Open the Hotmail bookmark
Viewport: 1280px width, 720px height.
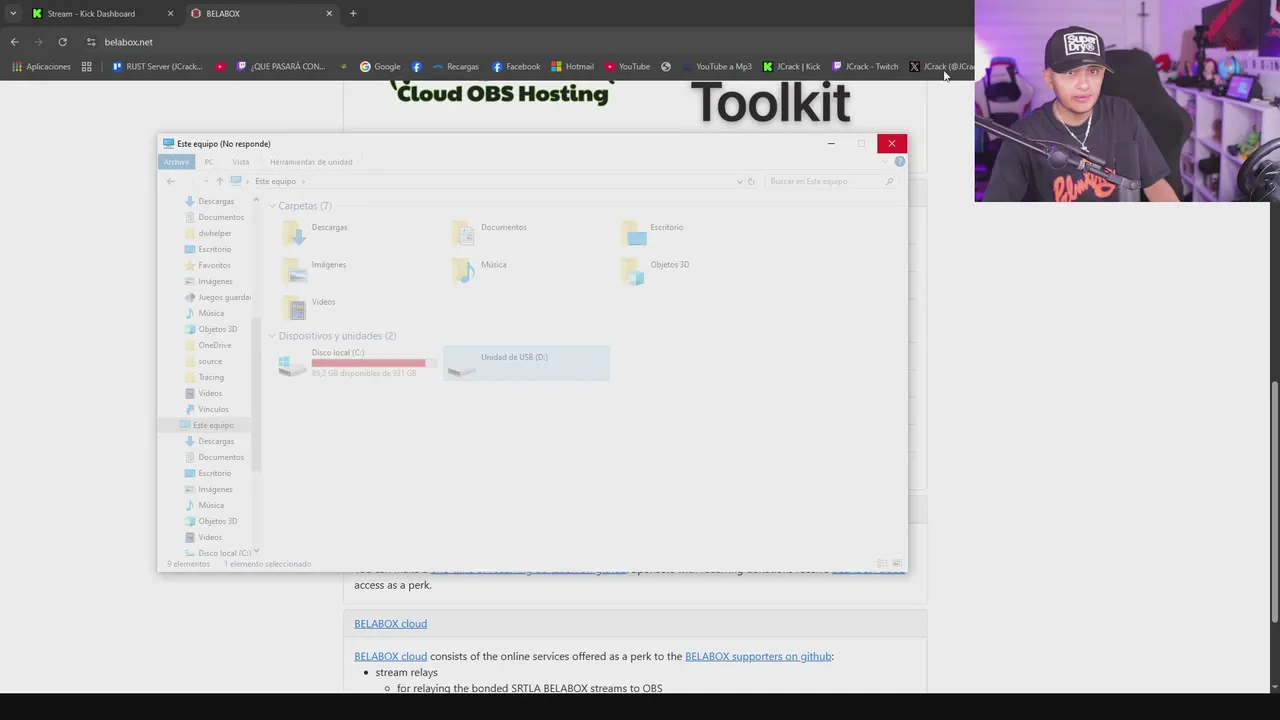tap(572, 67)
